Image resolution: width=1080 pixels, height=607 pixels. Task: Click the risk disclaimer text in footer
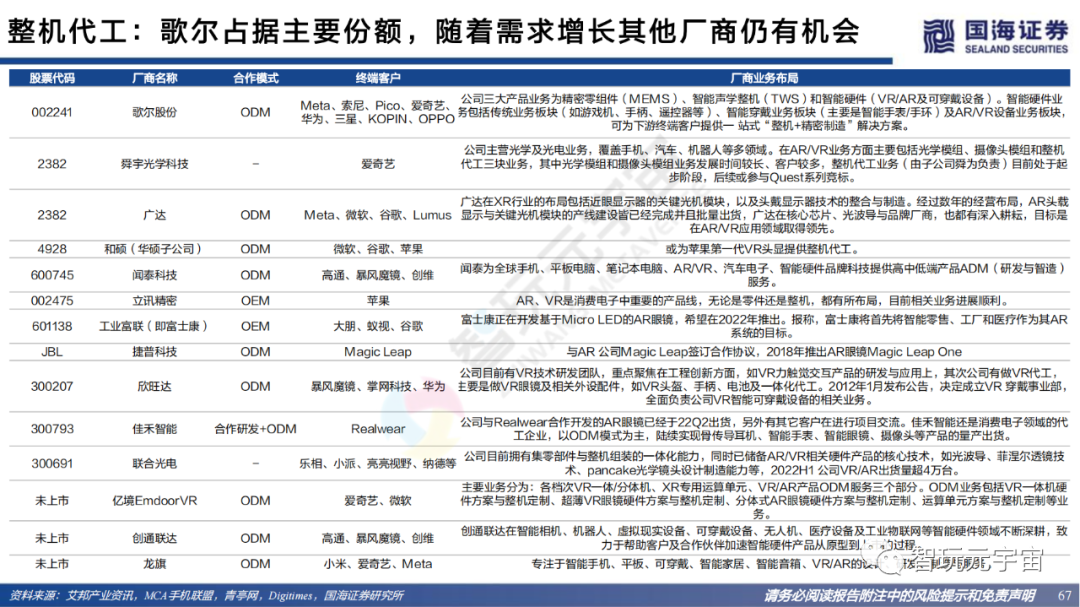click(898, 595)
